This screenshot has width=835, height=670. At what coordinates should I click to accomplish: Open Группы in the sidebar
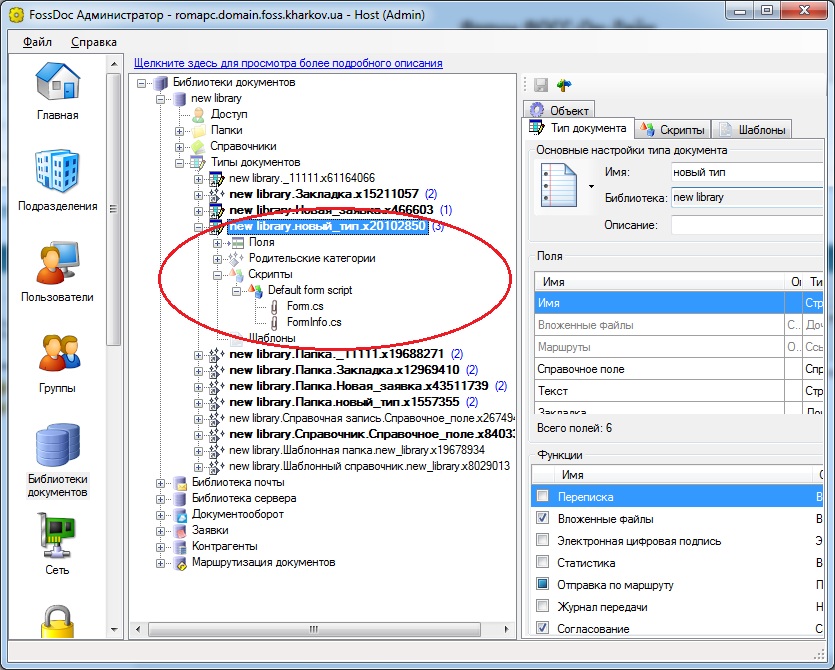tap(57, 362)
